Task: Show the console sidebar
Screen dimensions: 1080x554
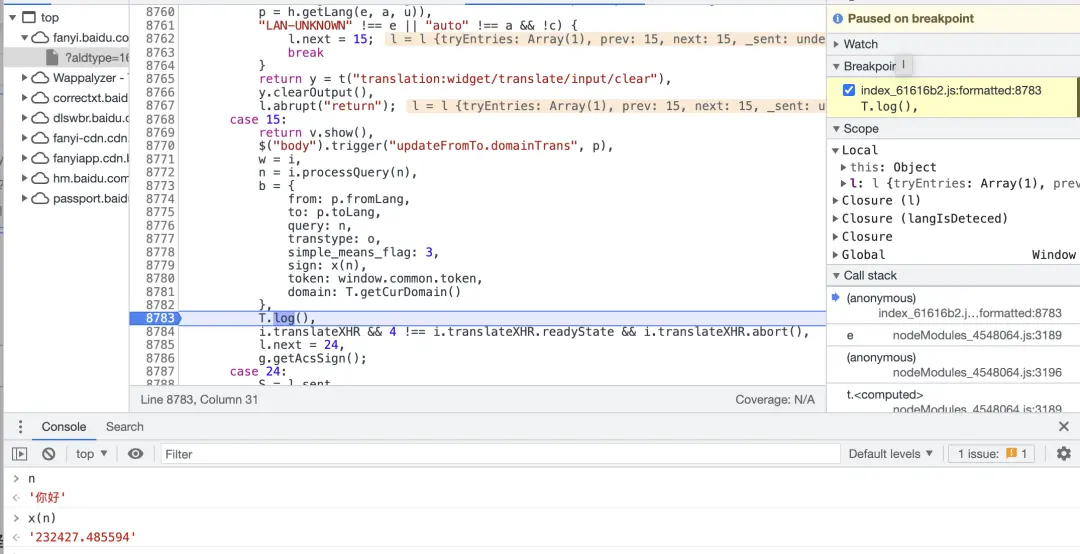Action: click(x=19, y=454)
